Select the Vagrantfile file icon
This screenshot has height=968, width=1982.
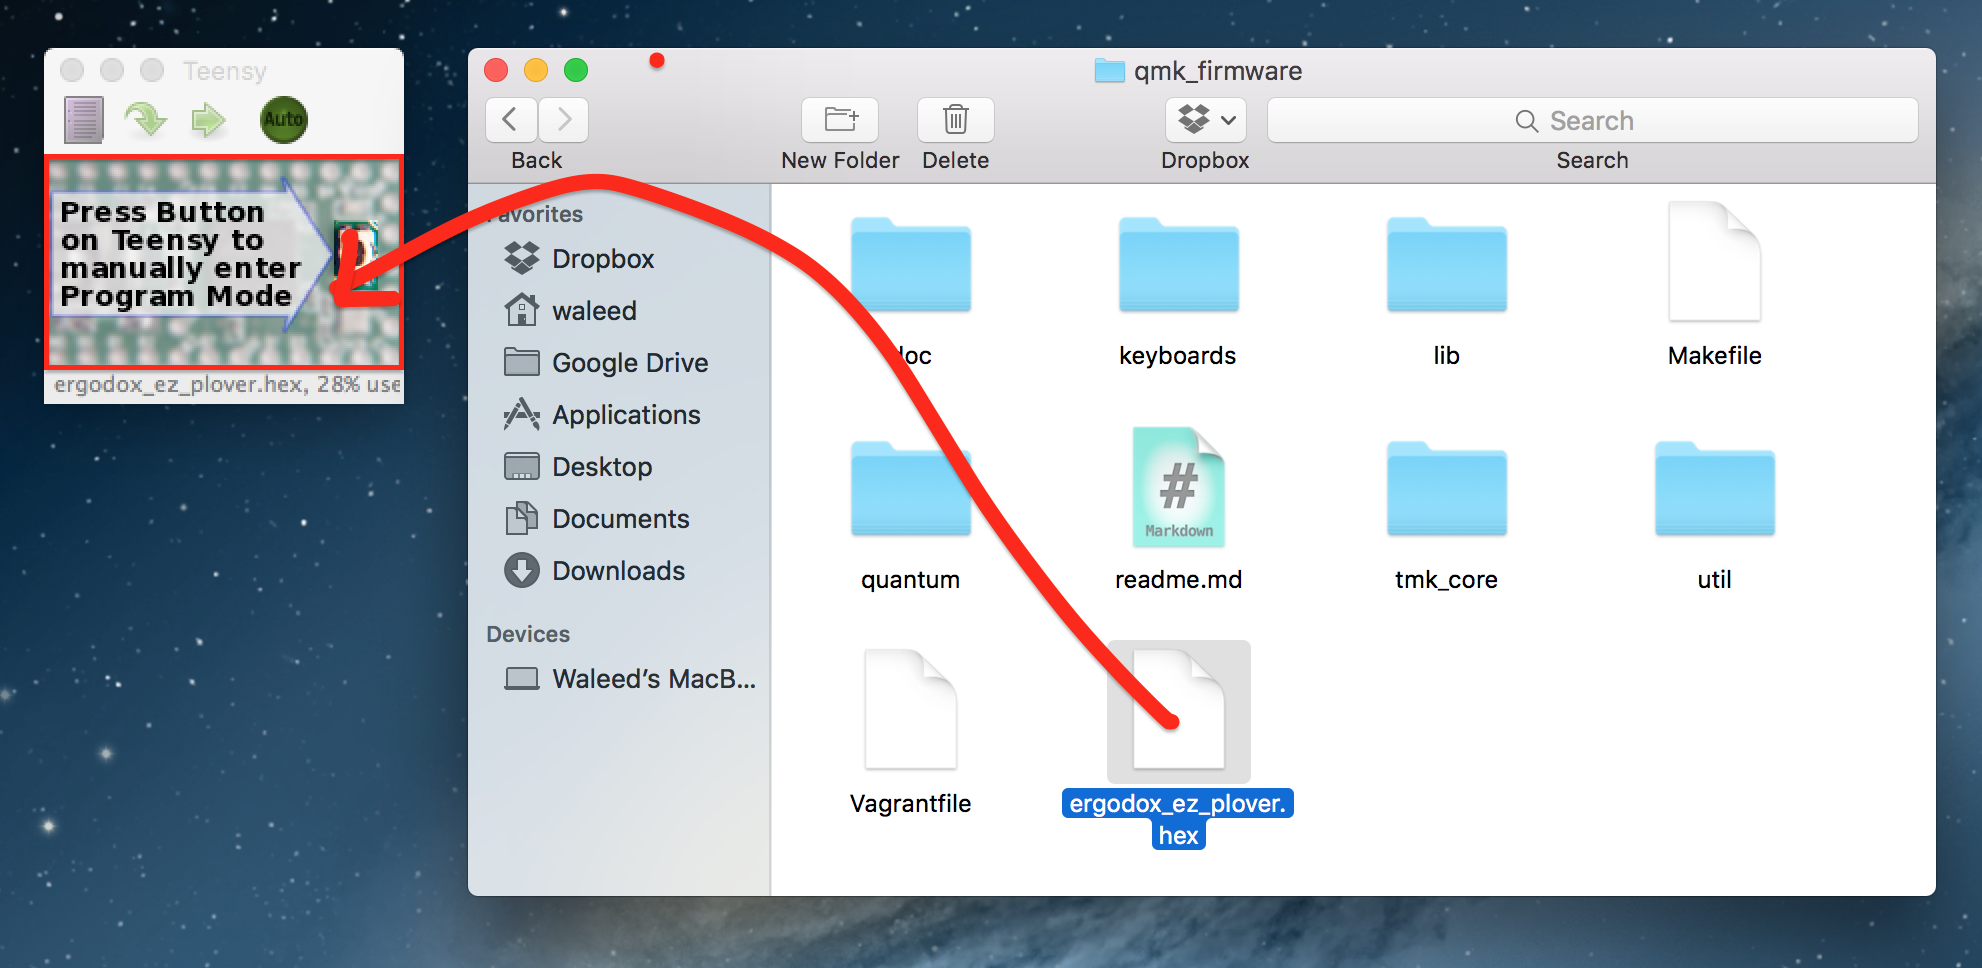911,710
